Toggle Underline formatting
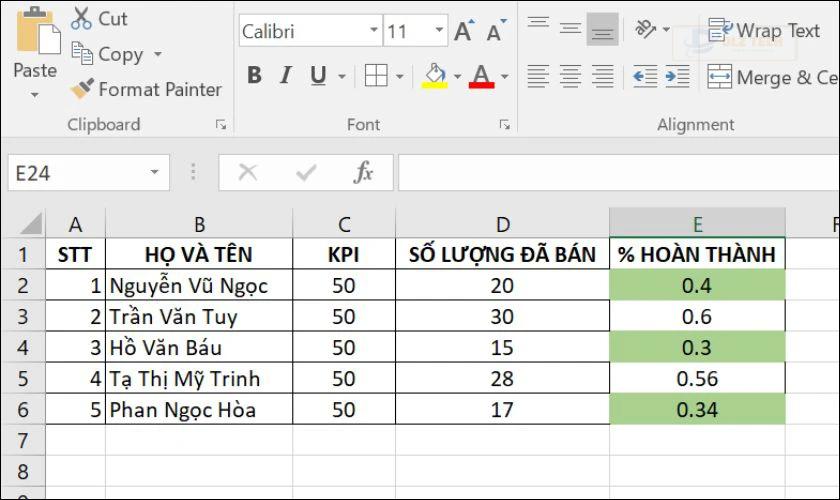This screenshot has width=840, height=500. point(318,76)
